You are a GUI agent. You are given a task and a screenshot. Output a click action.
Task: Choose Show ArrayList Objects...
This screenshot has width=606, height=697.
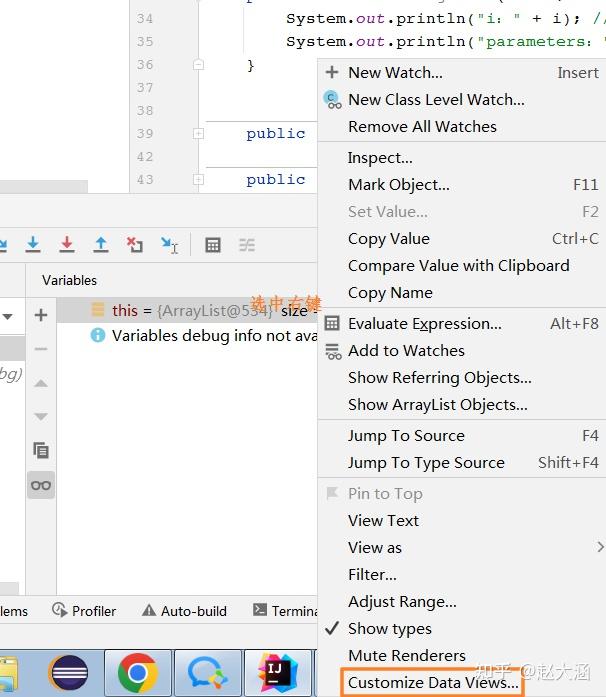(462, 405)
